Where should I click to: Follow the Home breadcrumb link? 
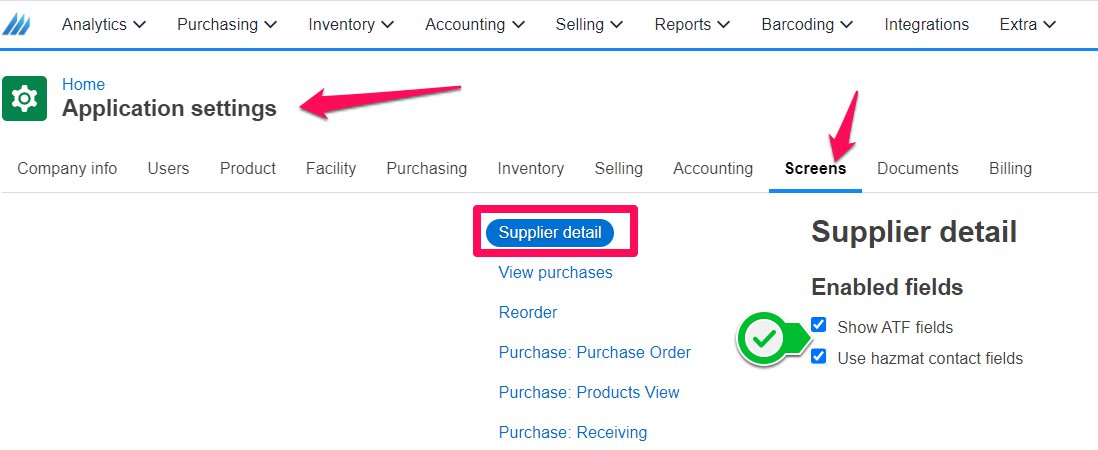click(83, 85)
